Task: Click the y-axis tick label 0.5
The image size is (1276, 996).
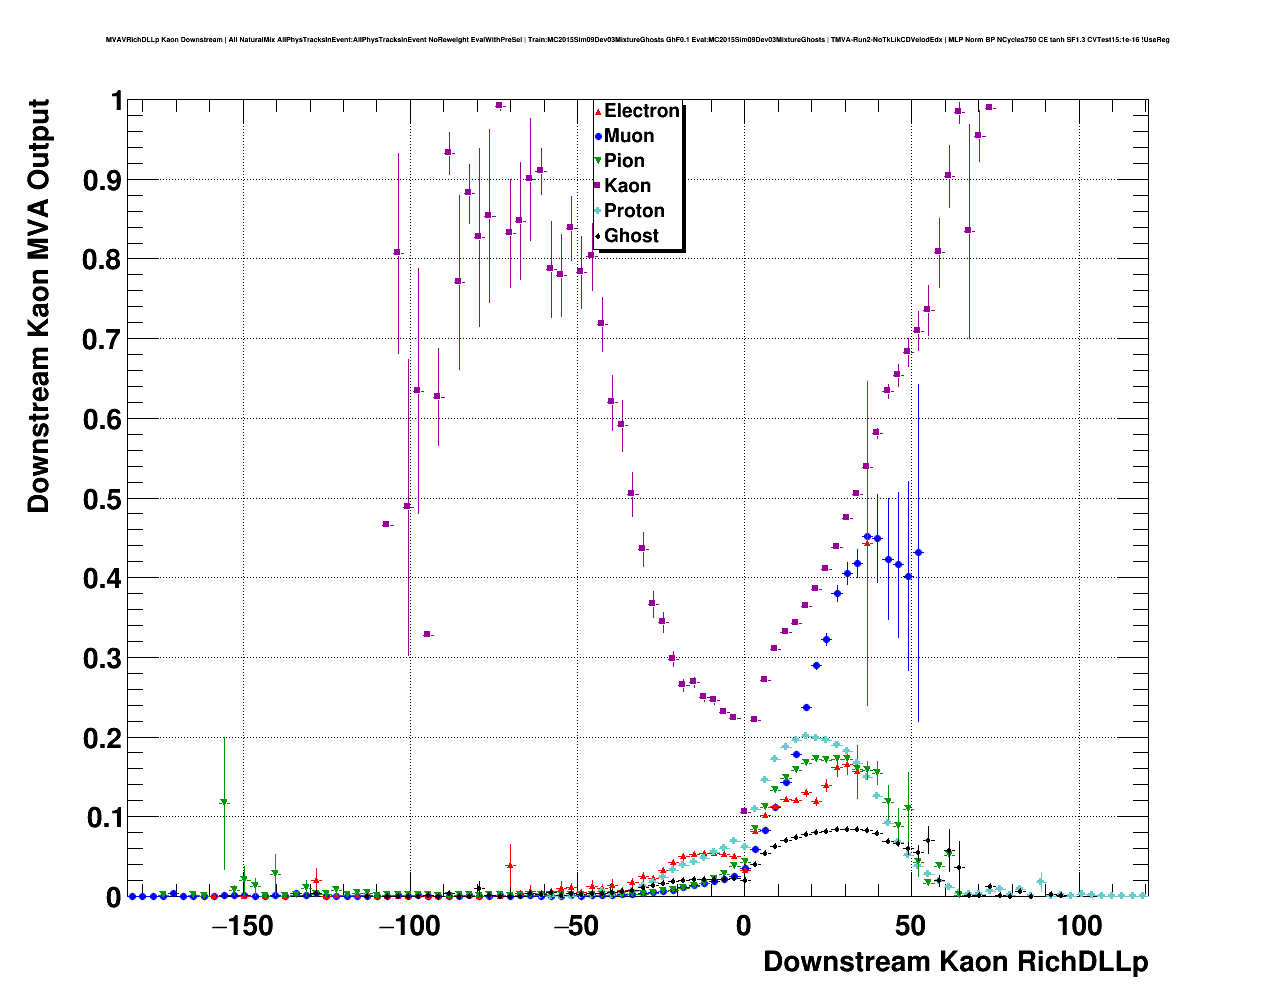Action: tap(104, 499)
